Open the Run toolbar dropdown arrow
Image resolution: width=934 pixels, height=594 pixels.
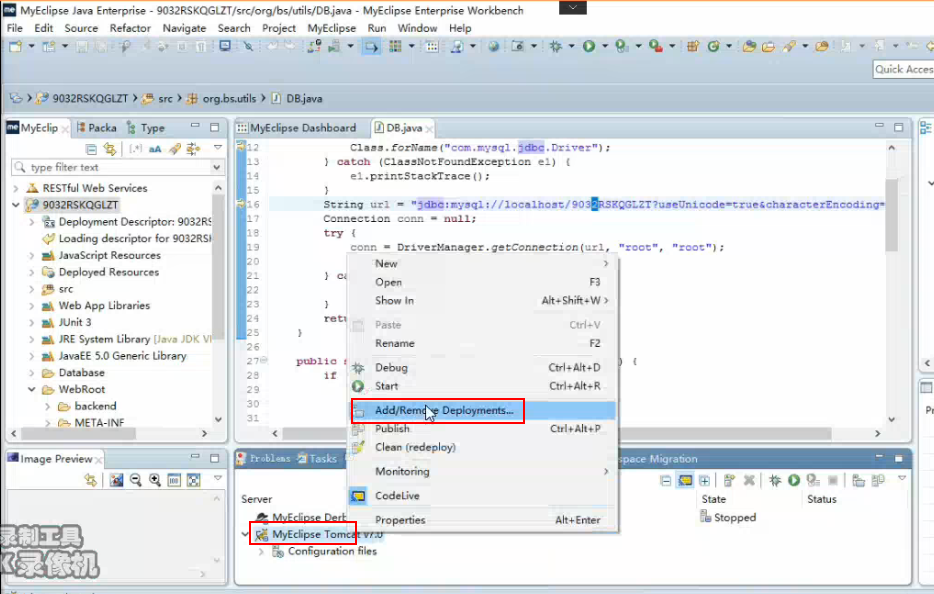[605, 46]
